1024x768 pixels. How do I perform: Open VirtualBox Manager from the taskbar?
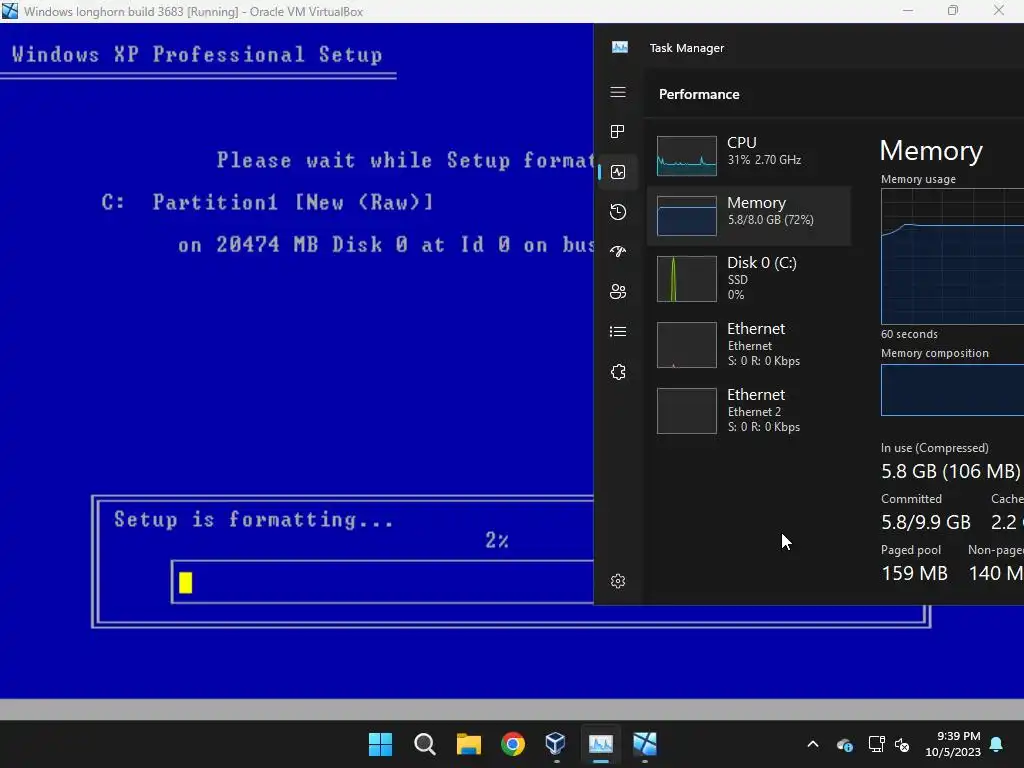click(556, 744)
